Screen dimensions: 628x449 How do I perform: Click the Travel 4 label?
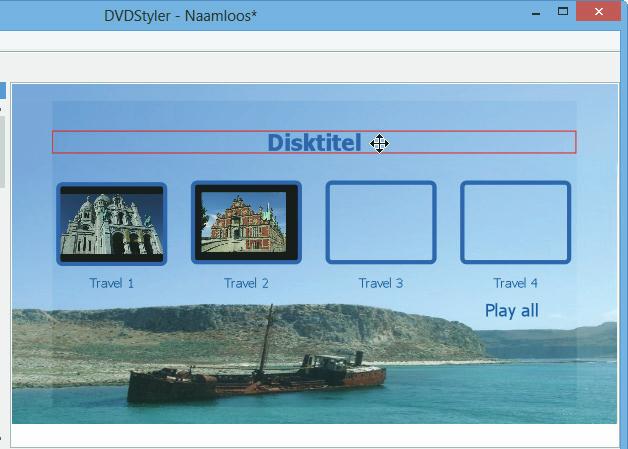point(515,283)
